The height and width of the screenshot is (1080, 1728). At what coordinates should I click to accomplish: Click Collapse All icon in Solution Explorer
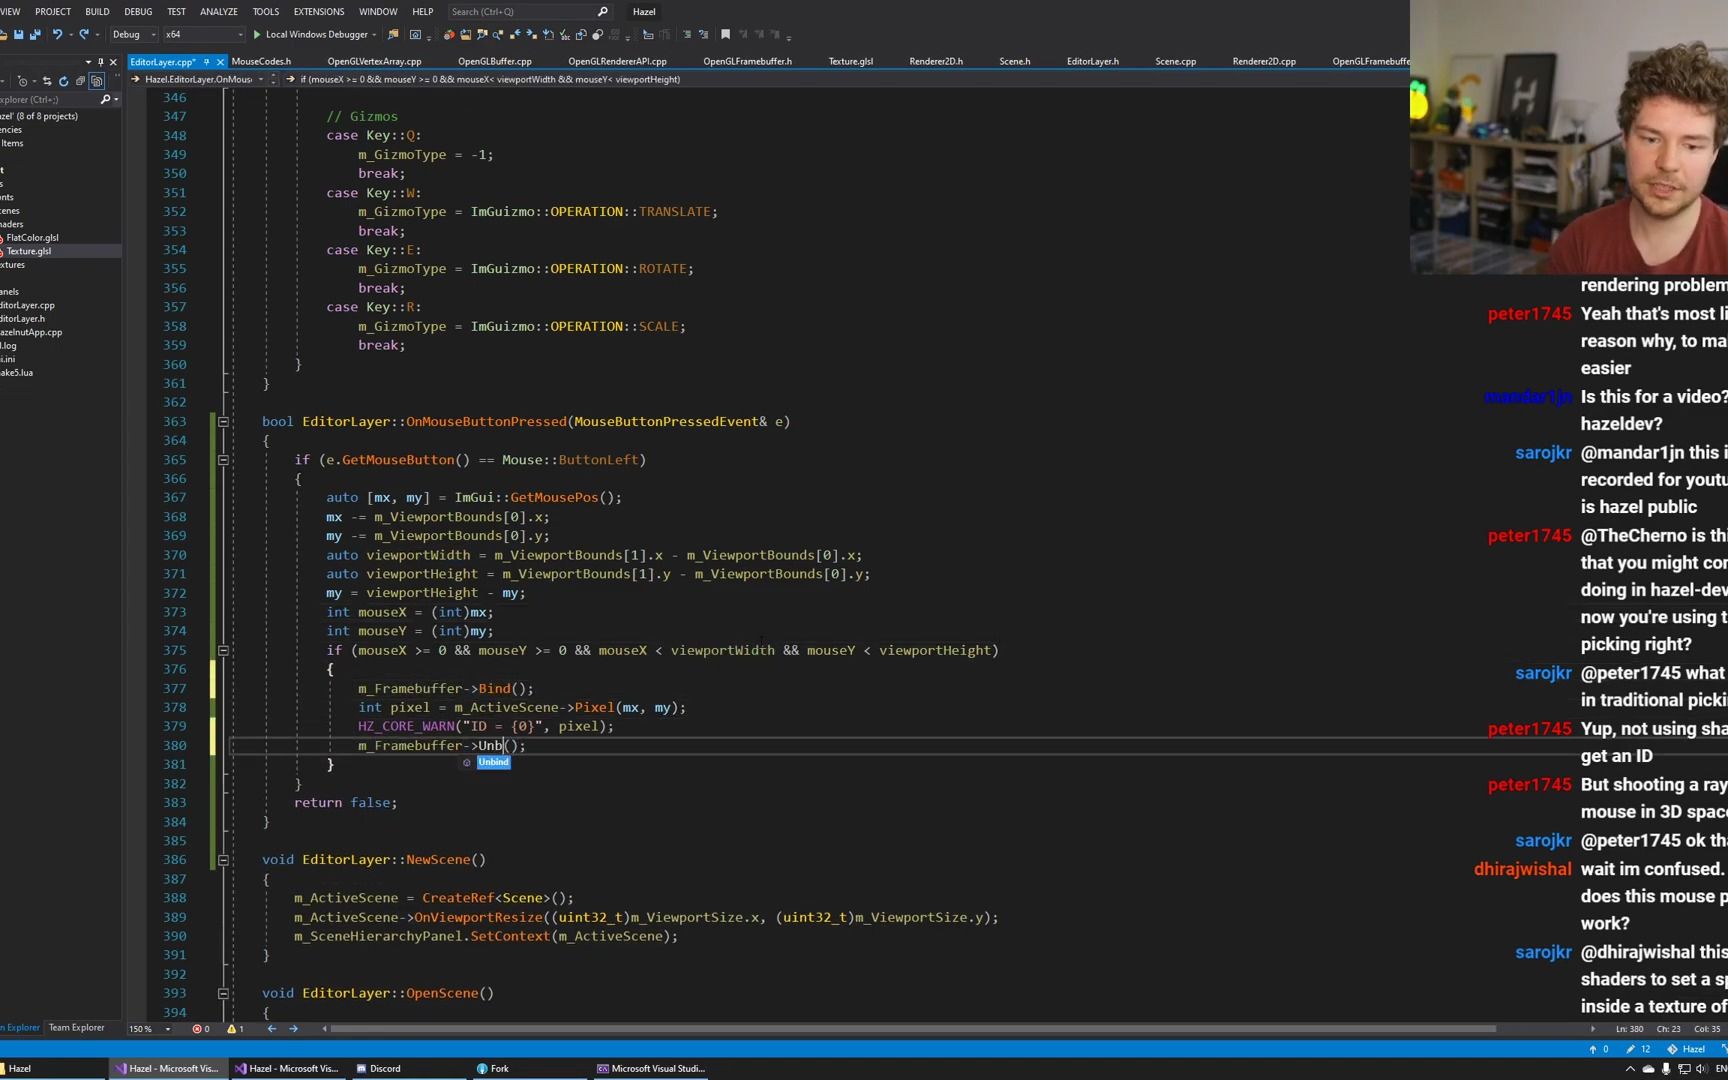80,82
